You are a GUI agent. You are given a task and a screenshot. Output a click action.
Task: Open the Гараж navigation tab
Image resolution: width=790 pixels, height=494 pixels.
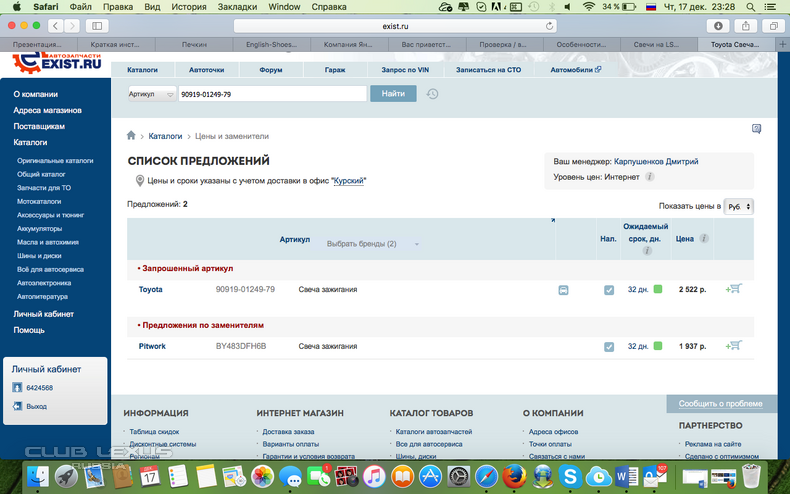335,70
